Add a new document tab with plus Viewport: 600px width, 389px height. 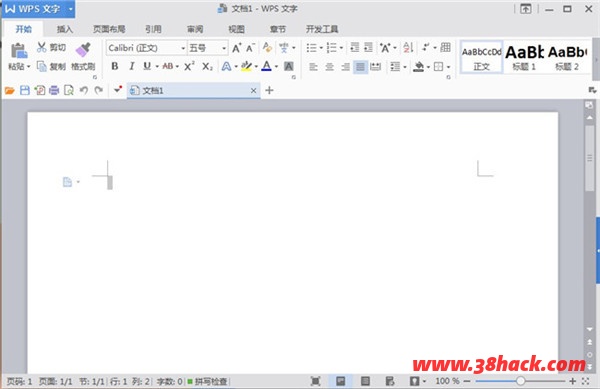click(269, 90)
